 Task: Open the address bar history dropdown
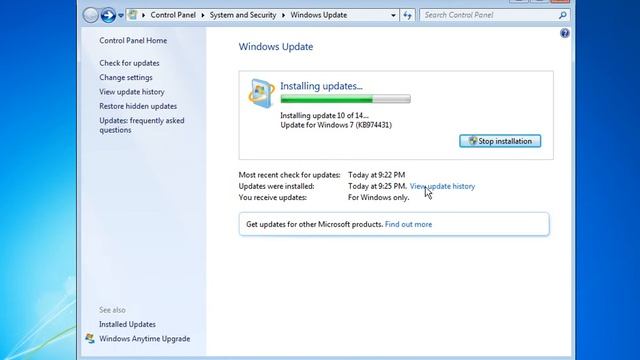[393, 16]
